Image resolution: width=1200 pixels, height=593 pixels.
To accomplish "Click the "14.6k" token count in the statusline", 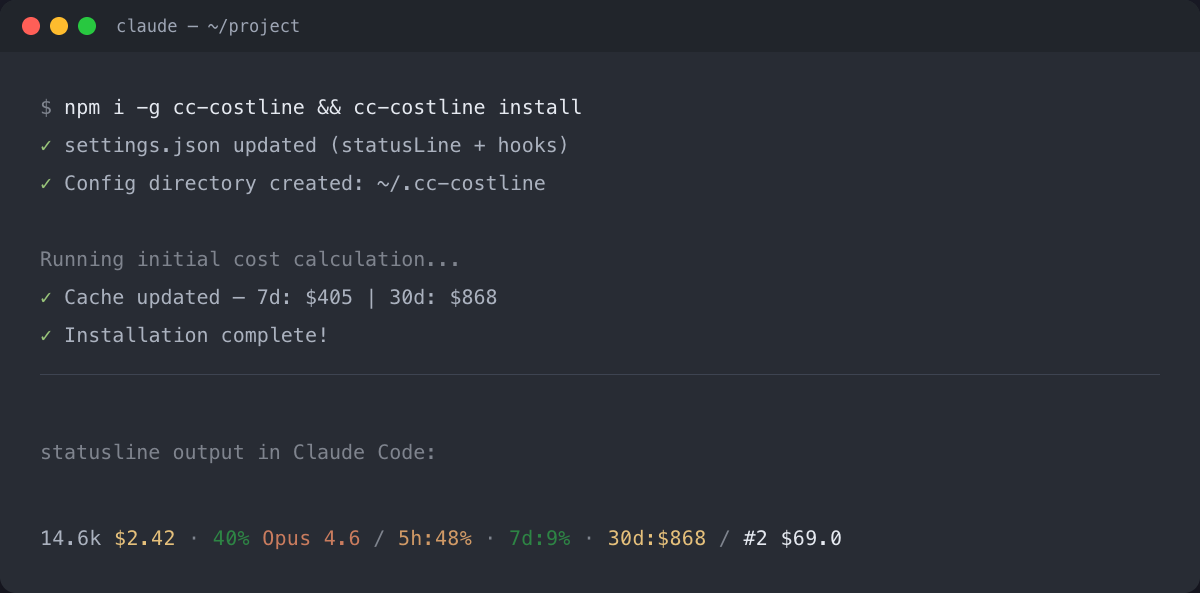I will tap(70, 538).
